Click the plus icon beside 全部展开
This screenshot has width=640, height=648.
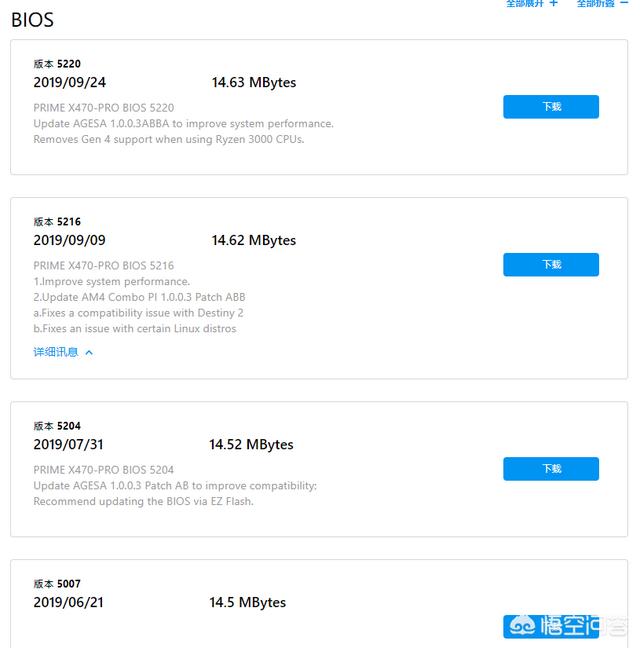553,4
